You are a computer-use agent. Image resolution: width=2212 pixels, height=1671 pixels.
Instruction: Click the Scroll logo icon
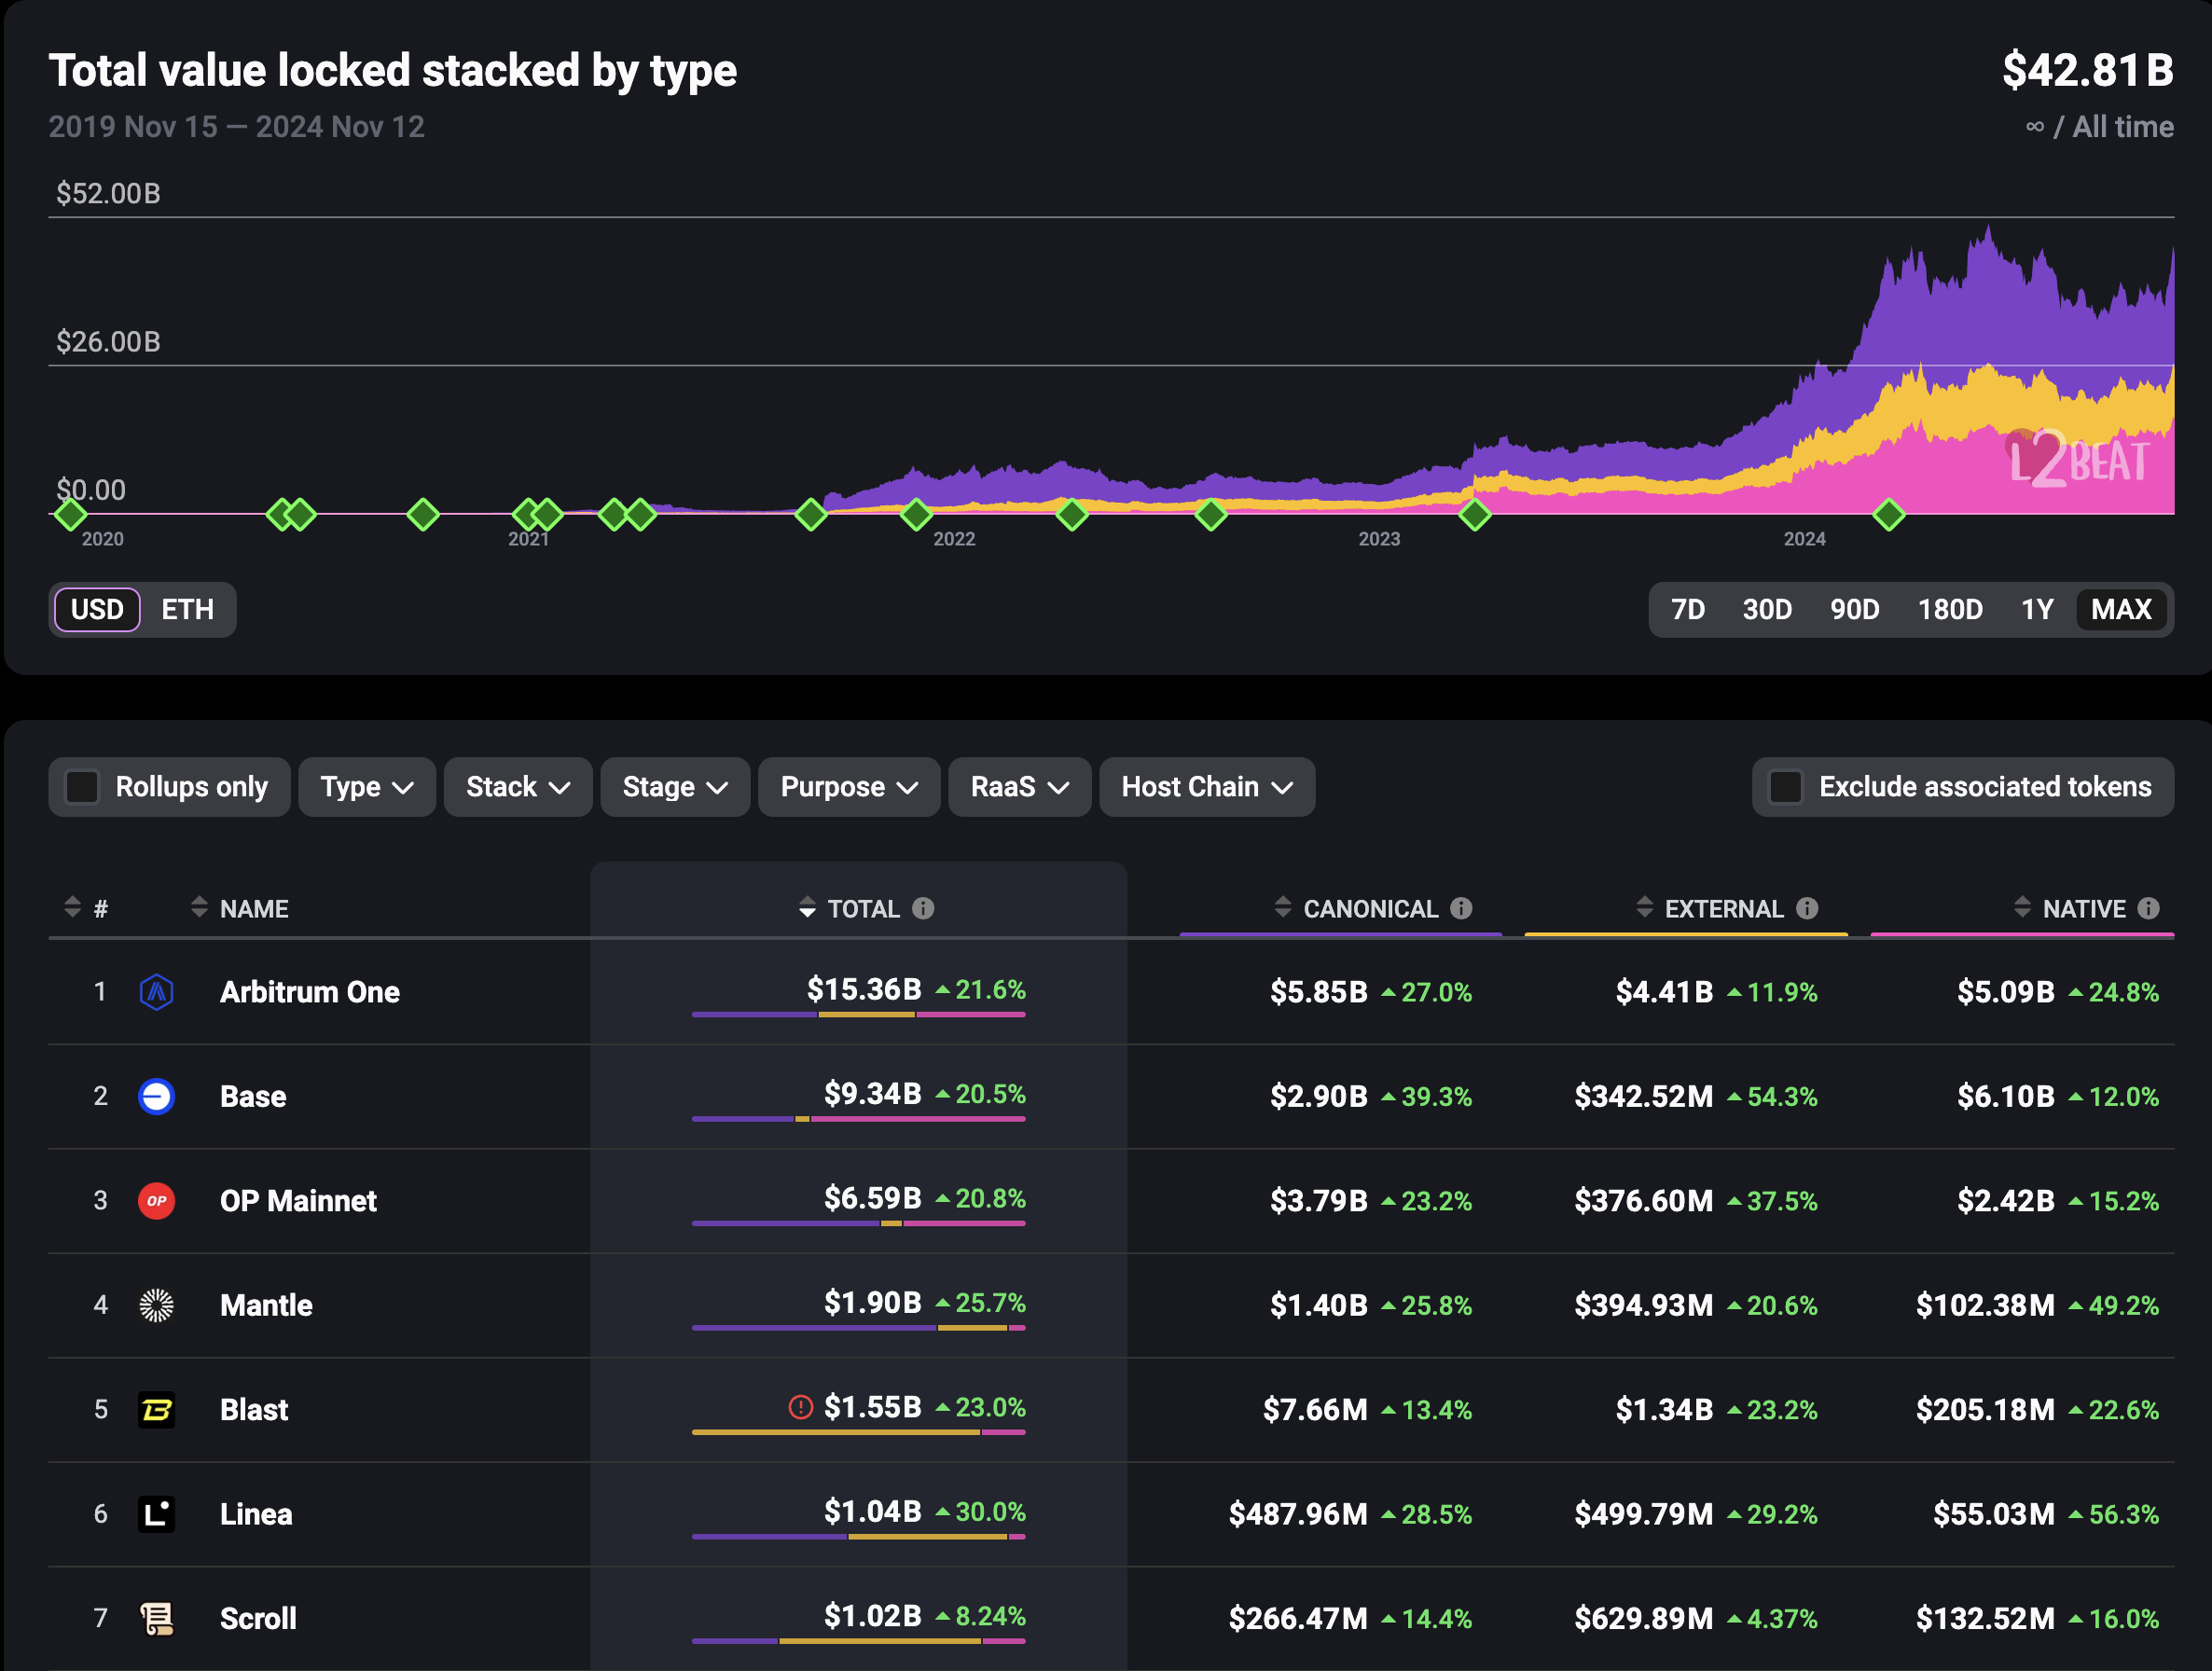pos(157,1618)
